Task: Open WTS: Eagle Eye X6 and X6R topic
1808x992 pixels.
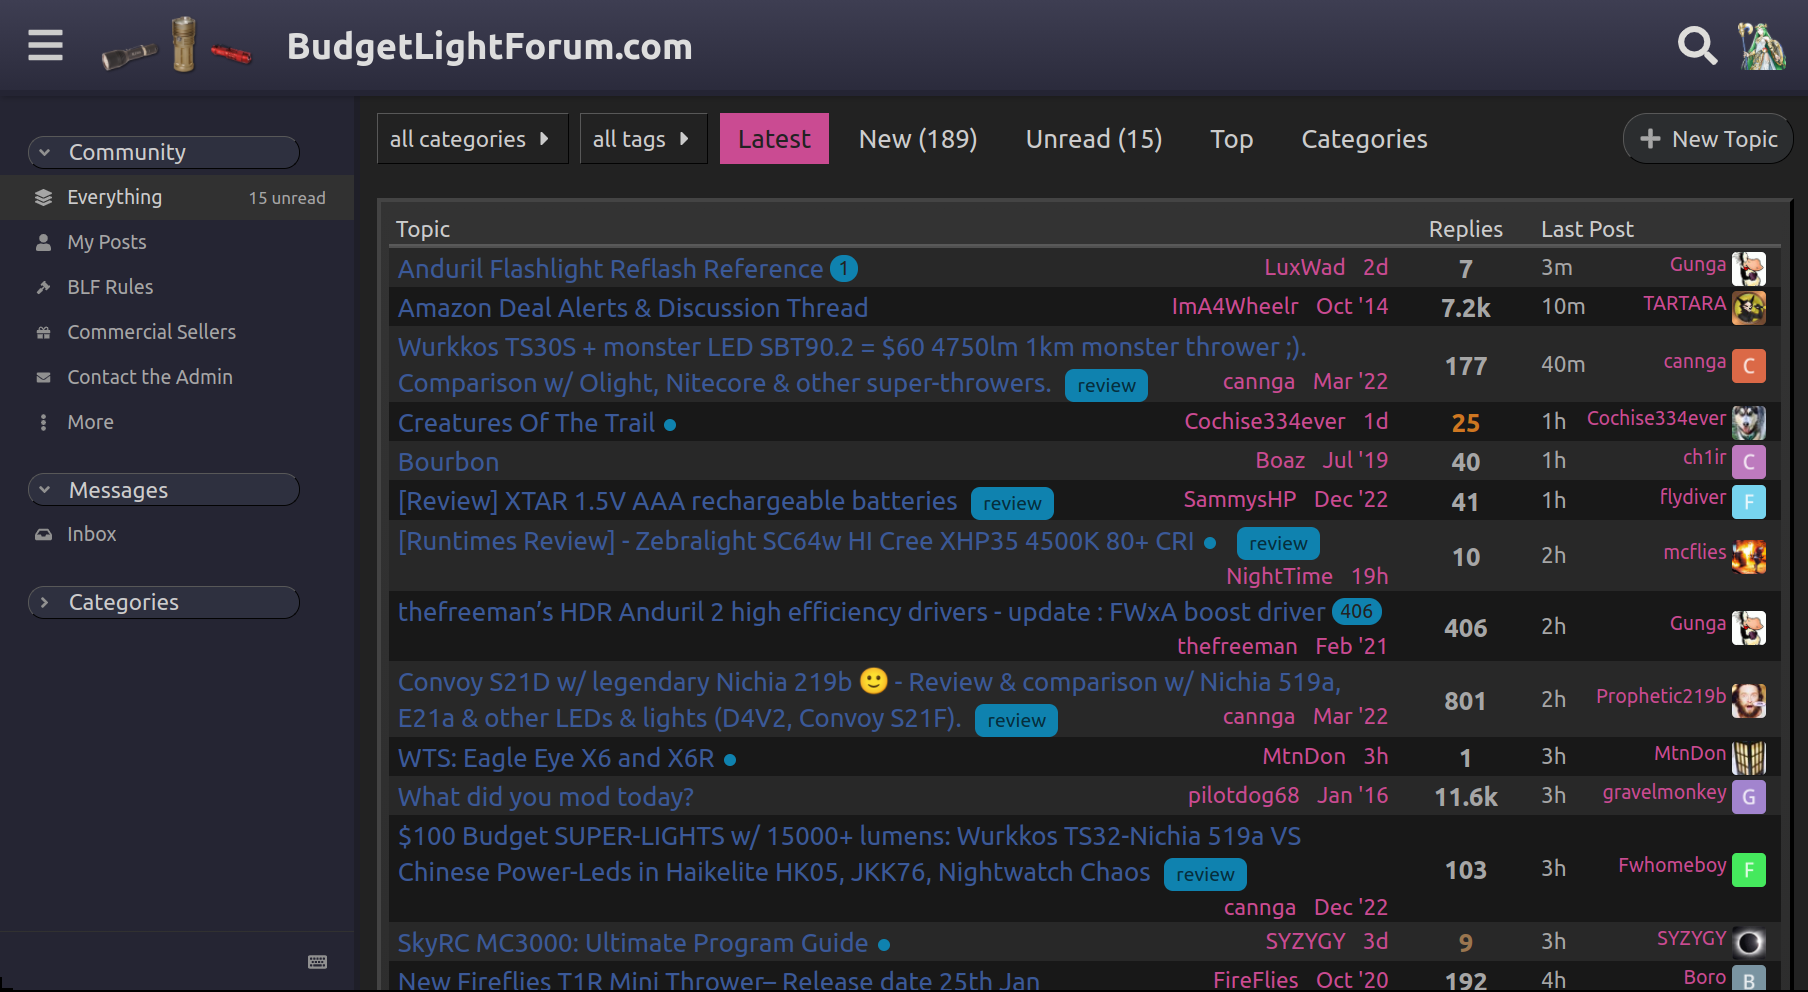Action: (556, 758)
